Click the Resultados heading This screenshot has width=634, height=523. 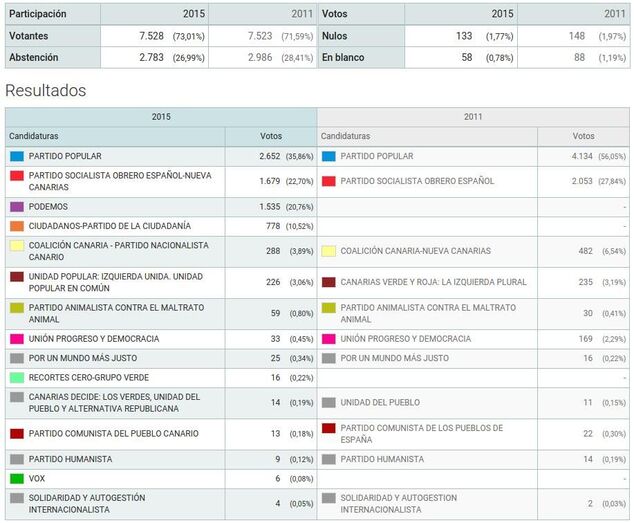(x=46, y=90)
